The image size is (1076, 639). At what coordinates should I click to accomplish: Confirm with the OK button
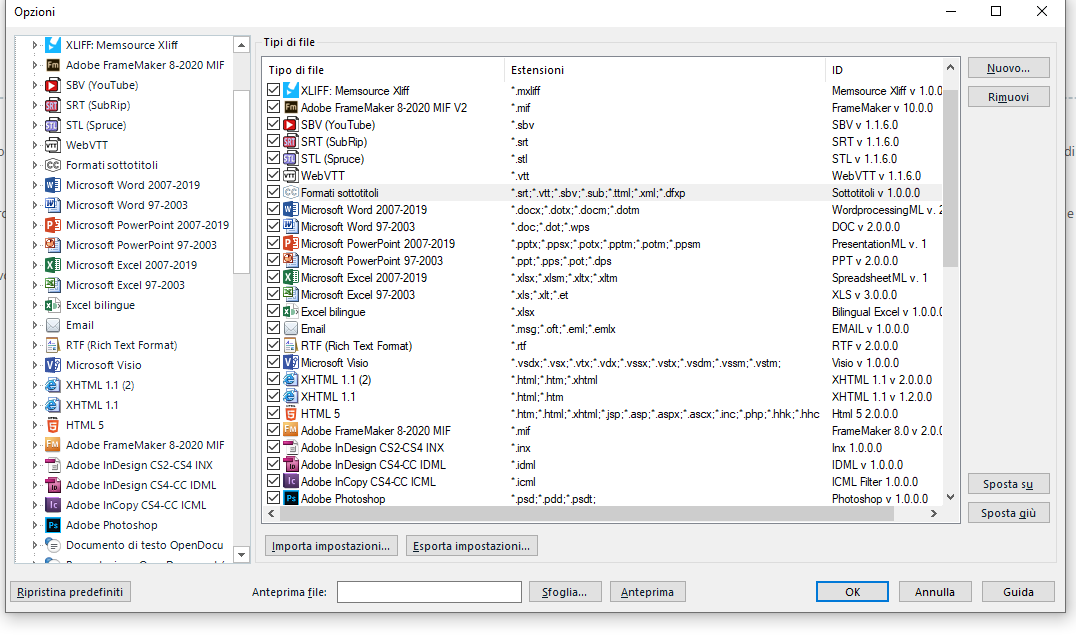coord(852,592)
